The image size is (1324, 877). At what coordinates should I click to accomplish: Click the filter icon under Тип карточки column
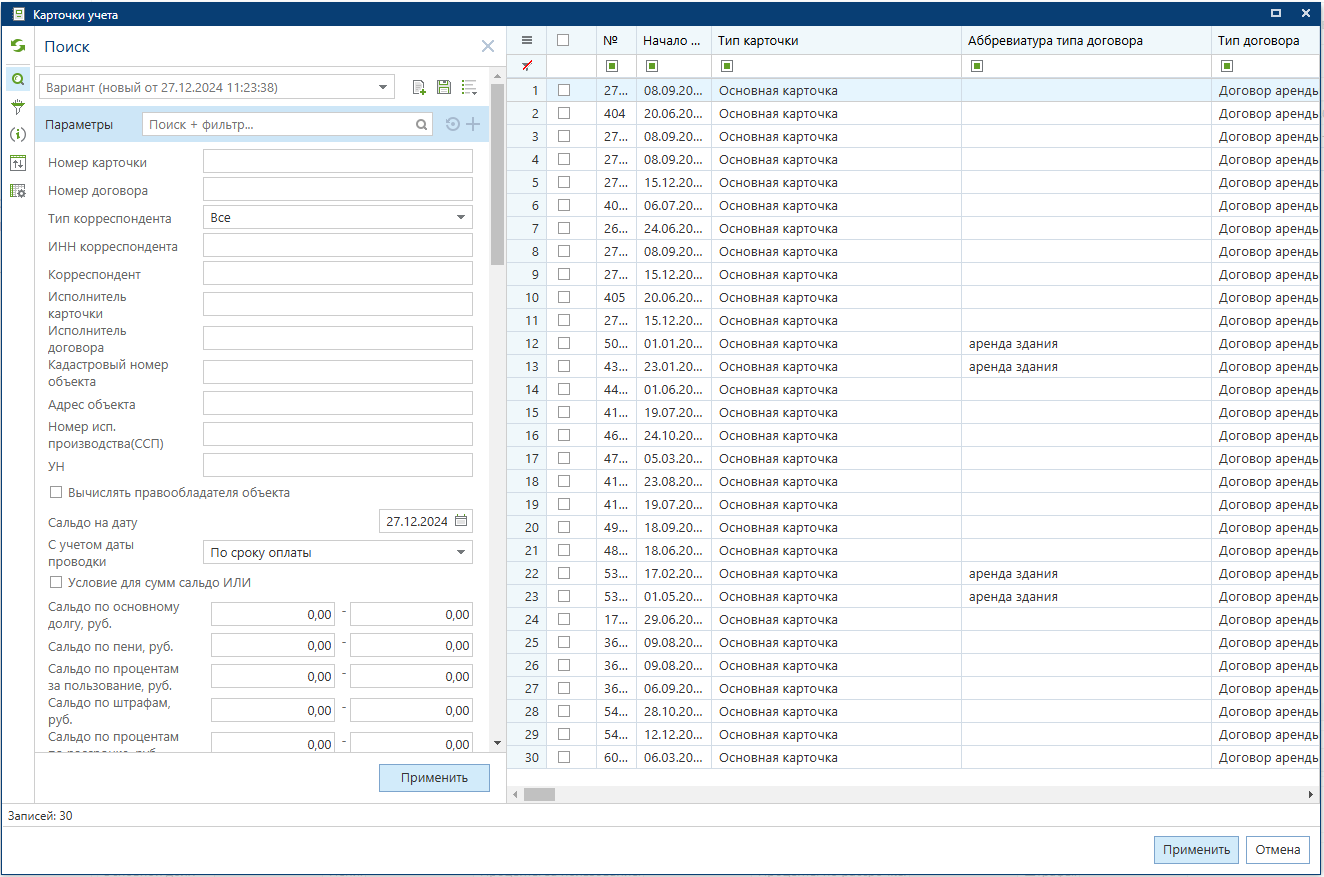(727, 66)
